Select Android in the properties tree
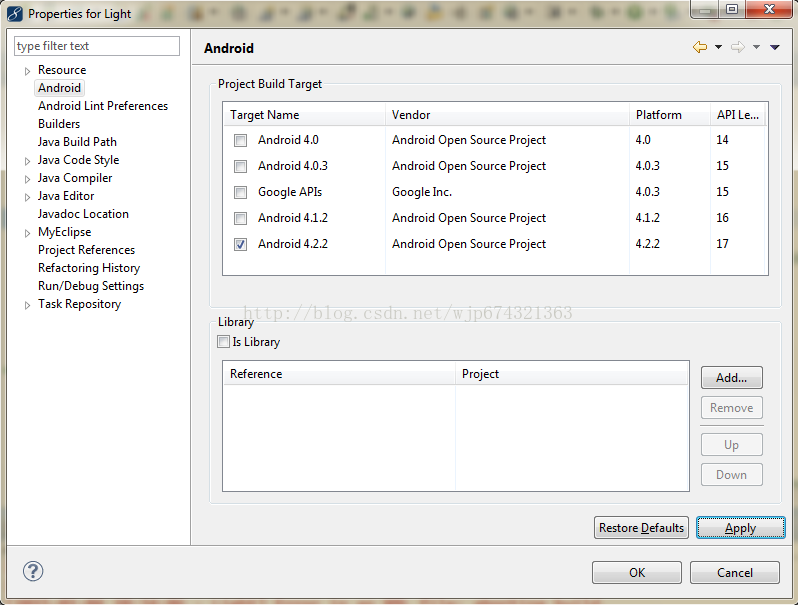This screenshot has width=798, height=605. click(60, 88)
